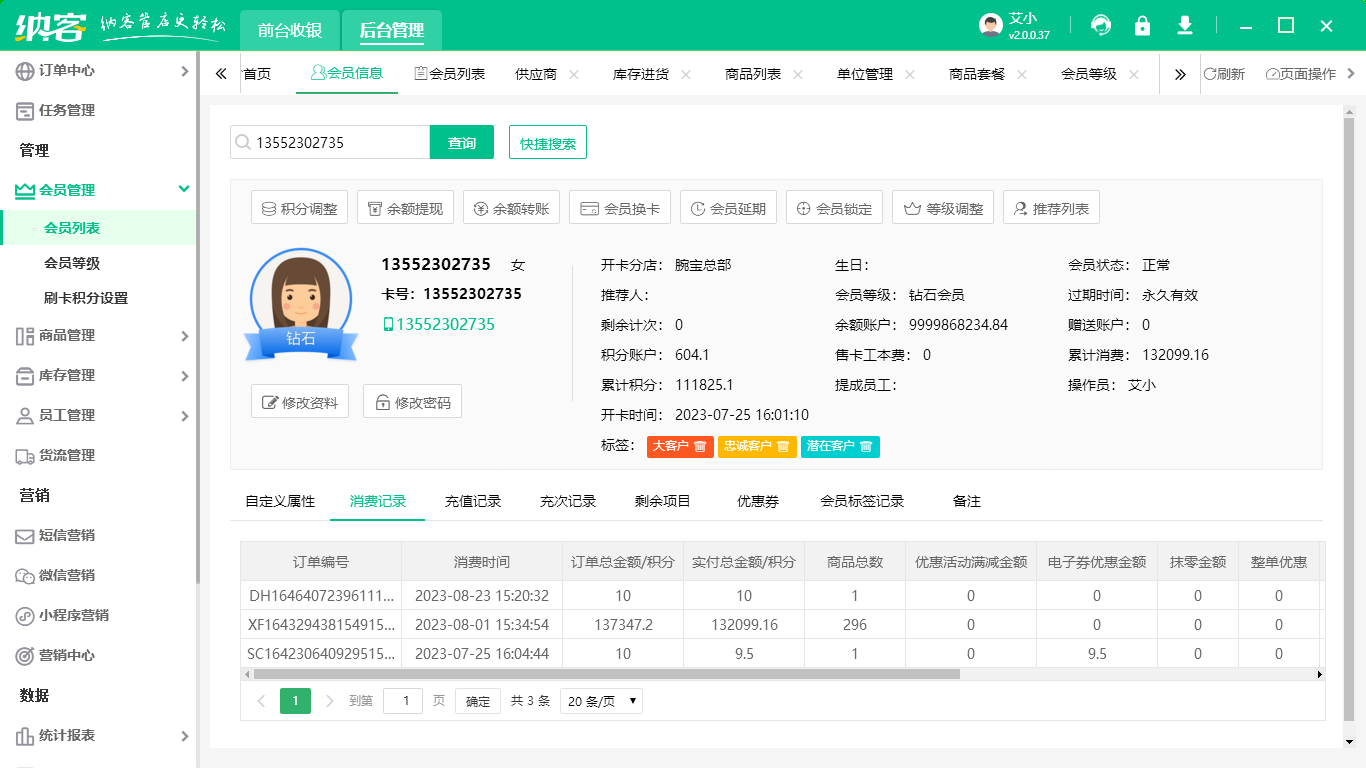Open 快捷搜索 quick search
Viewport: 1366px width, 768px height.
click(547, 142)
